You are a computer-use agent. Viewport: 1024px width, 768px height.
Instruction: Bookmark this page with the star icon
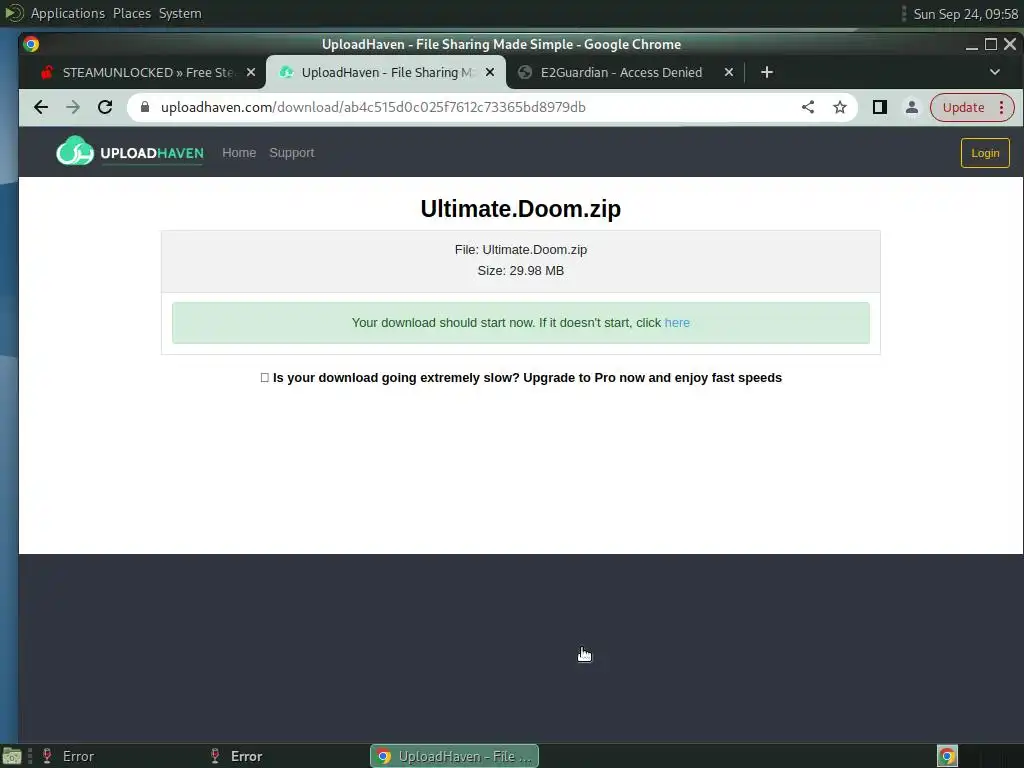[840, 107]
